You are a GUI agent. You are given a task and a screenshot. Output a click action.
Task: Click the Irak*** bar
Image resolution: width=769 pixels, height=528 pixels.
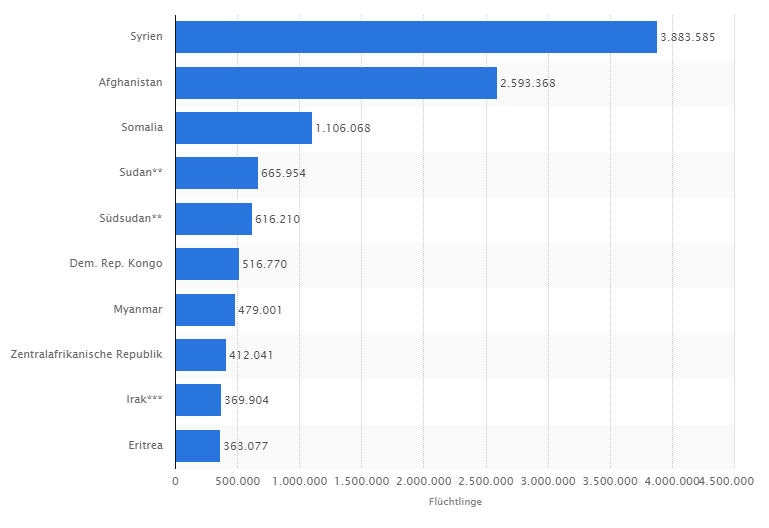[x=199, y=400]
